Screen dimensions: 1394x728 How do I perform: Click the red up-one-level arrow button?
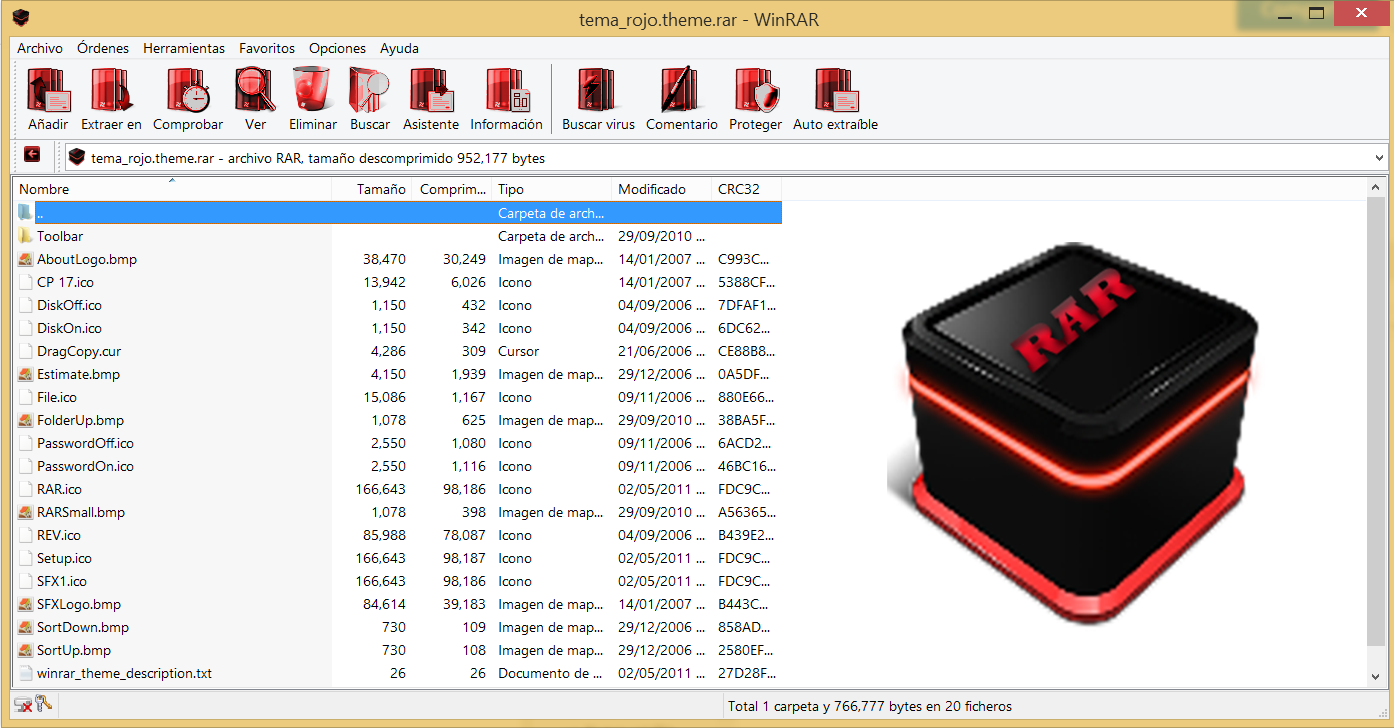[x=32, y=155]
